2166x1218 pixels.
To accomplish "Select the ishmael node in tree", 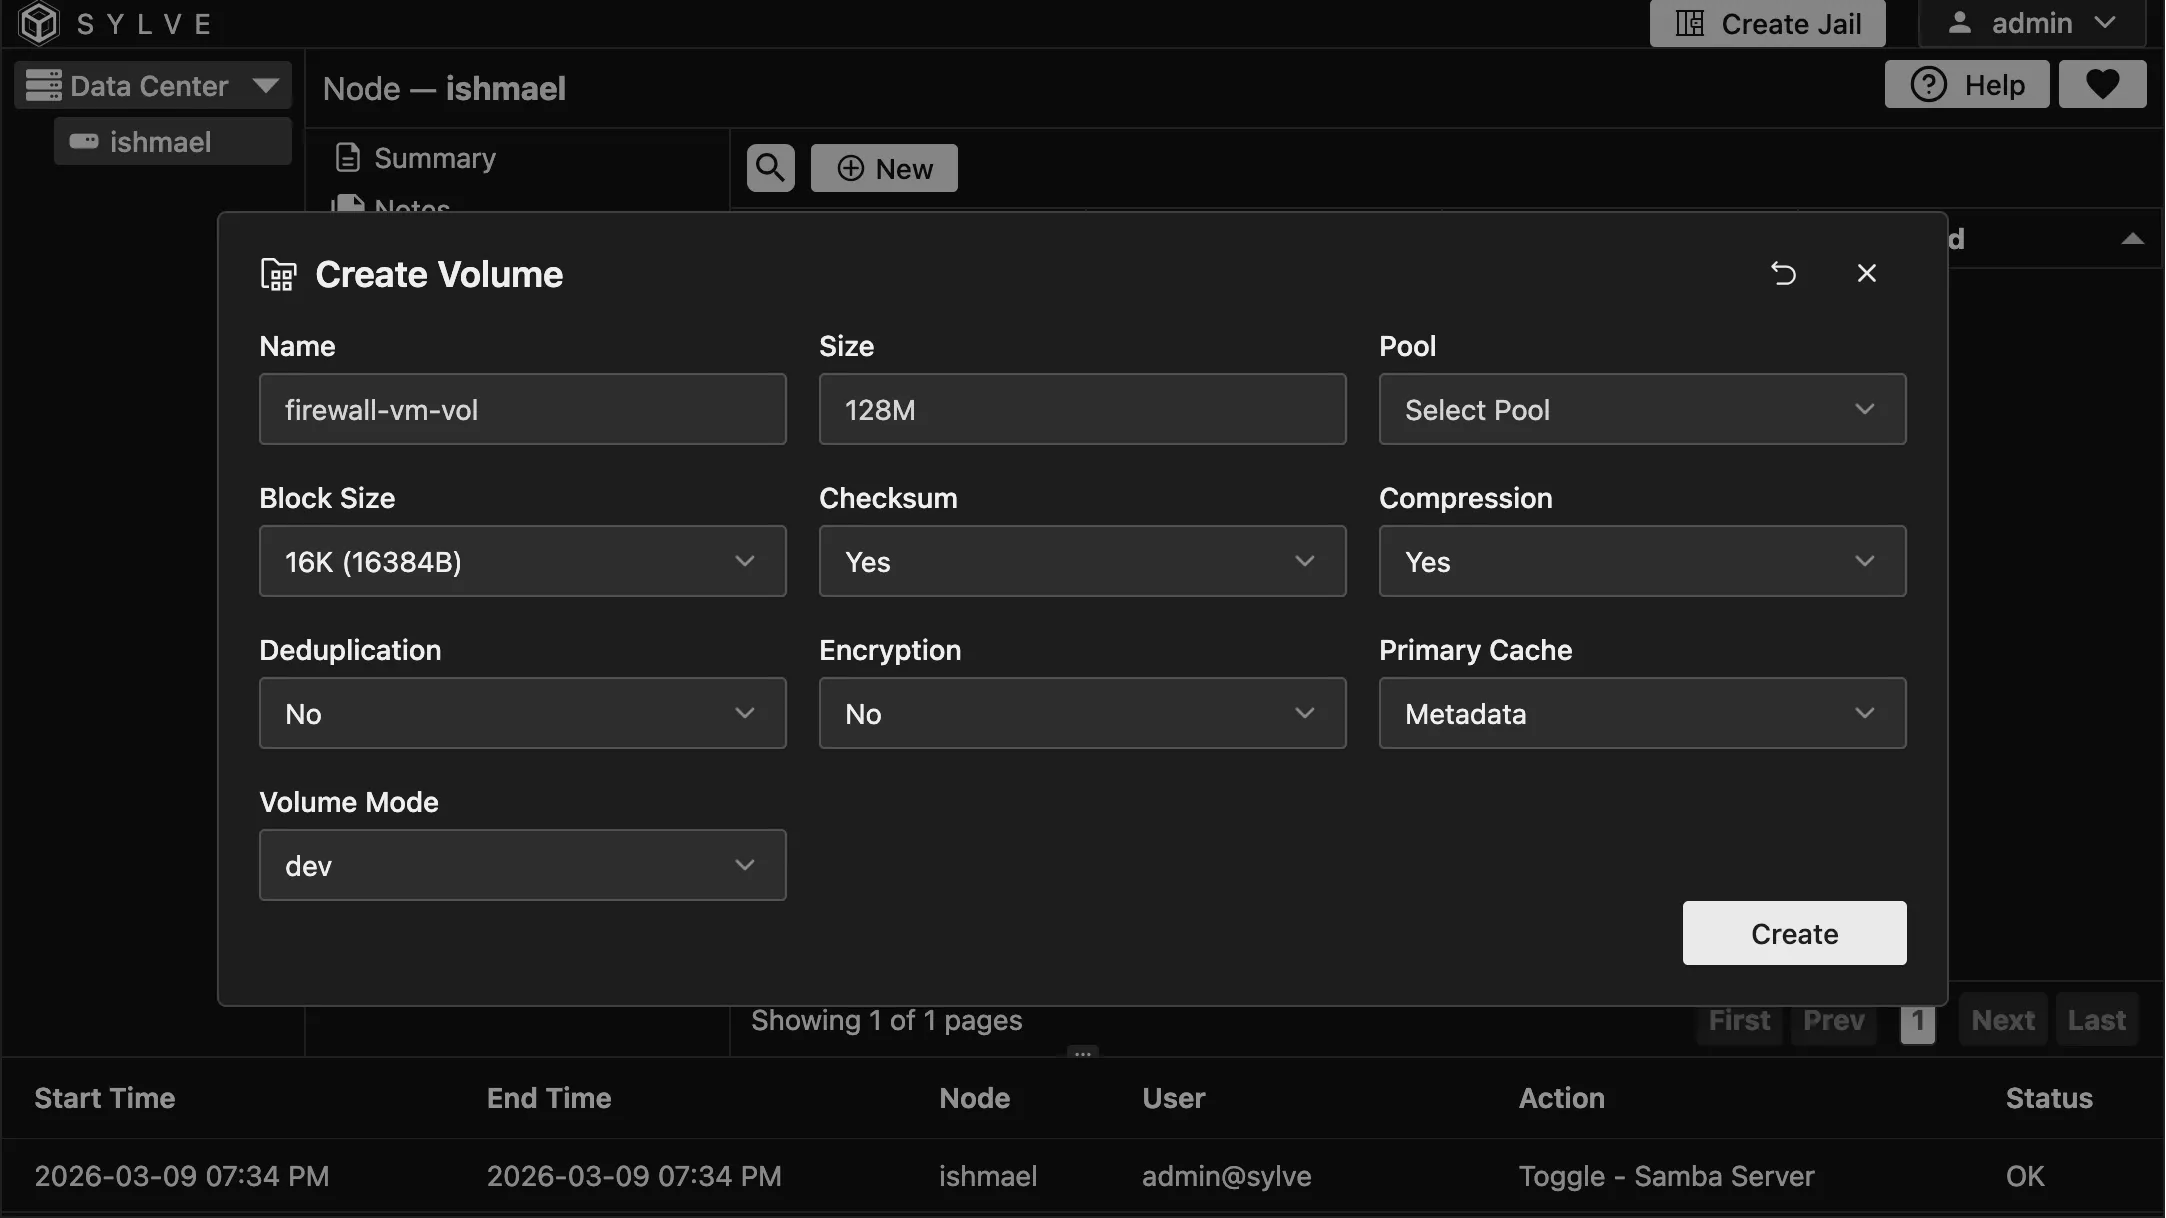I will pyautogui.click(x=160, y=142).
